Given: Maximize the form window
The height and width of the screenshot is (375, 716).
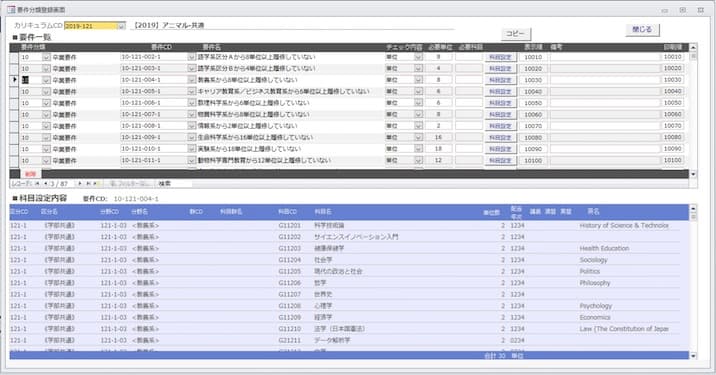Looking at the screenshot, I should [683, 10].
